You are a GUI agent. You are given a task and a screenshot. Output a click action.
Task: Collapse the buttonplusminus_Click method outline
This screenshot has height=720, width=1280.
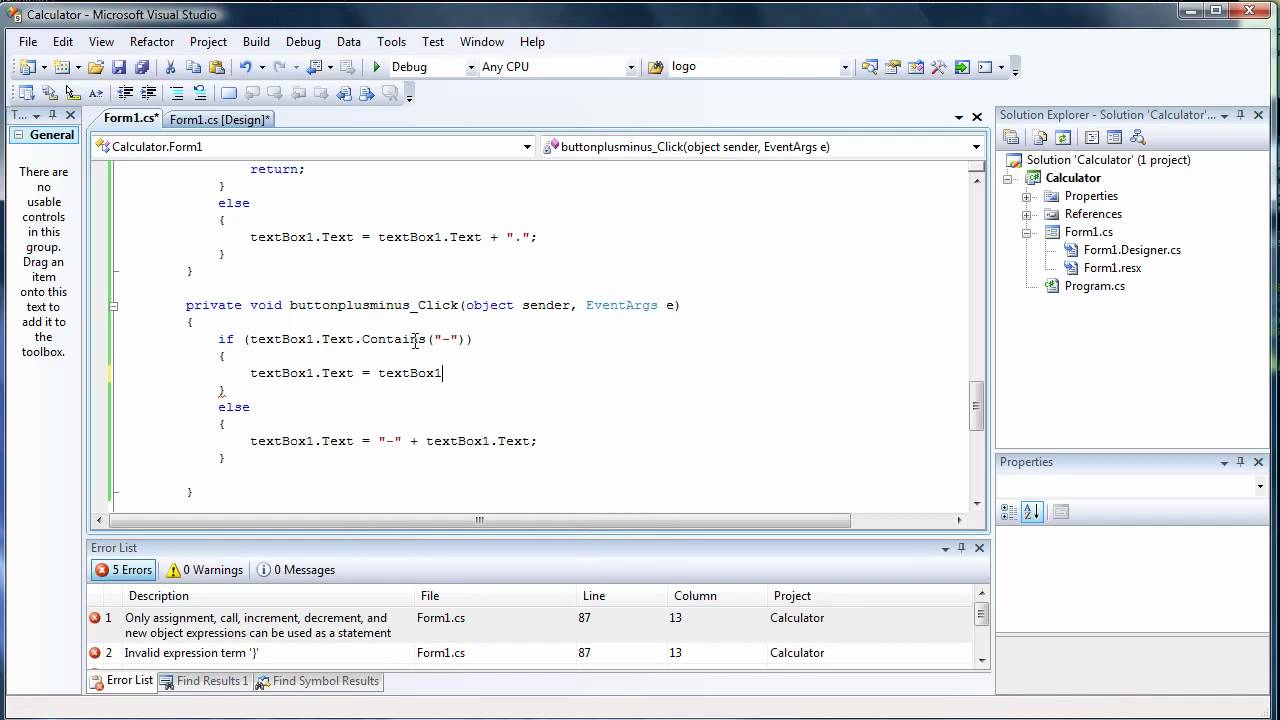coord(113,306)
